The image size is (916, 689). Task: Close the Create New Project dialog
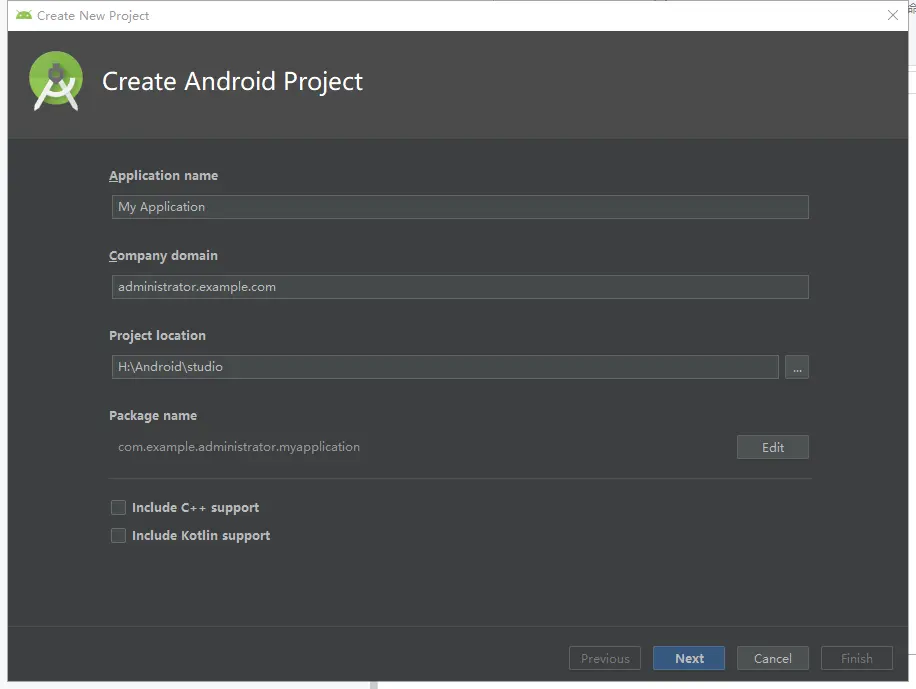coord(893,15)
